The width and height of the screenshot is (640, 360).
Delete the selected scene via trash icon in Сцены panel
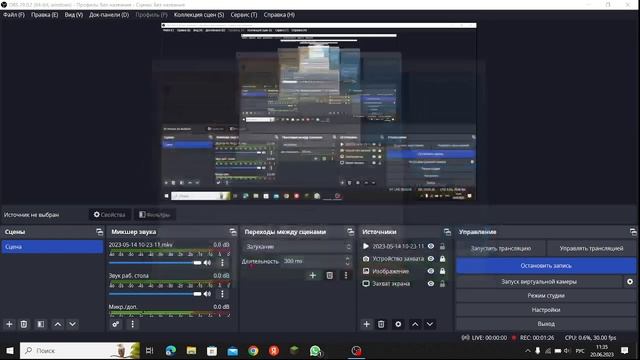click(24, 324)
